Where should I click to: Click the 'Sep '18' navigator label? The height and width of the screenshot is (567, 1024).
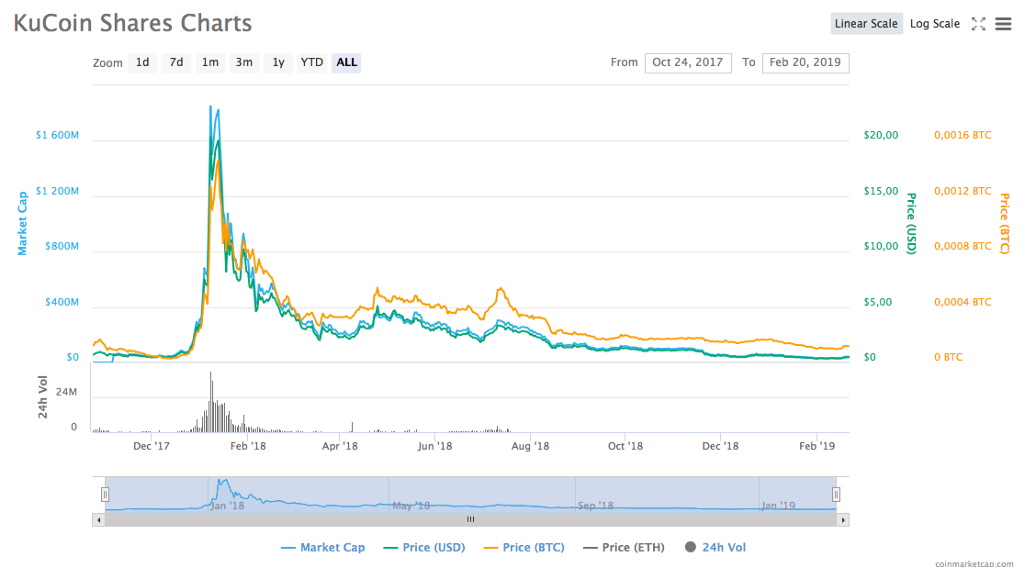pos(596,506)
